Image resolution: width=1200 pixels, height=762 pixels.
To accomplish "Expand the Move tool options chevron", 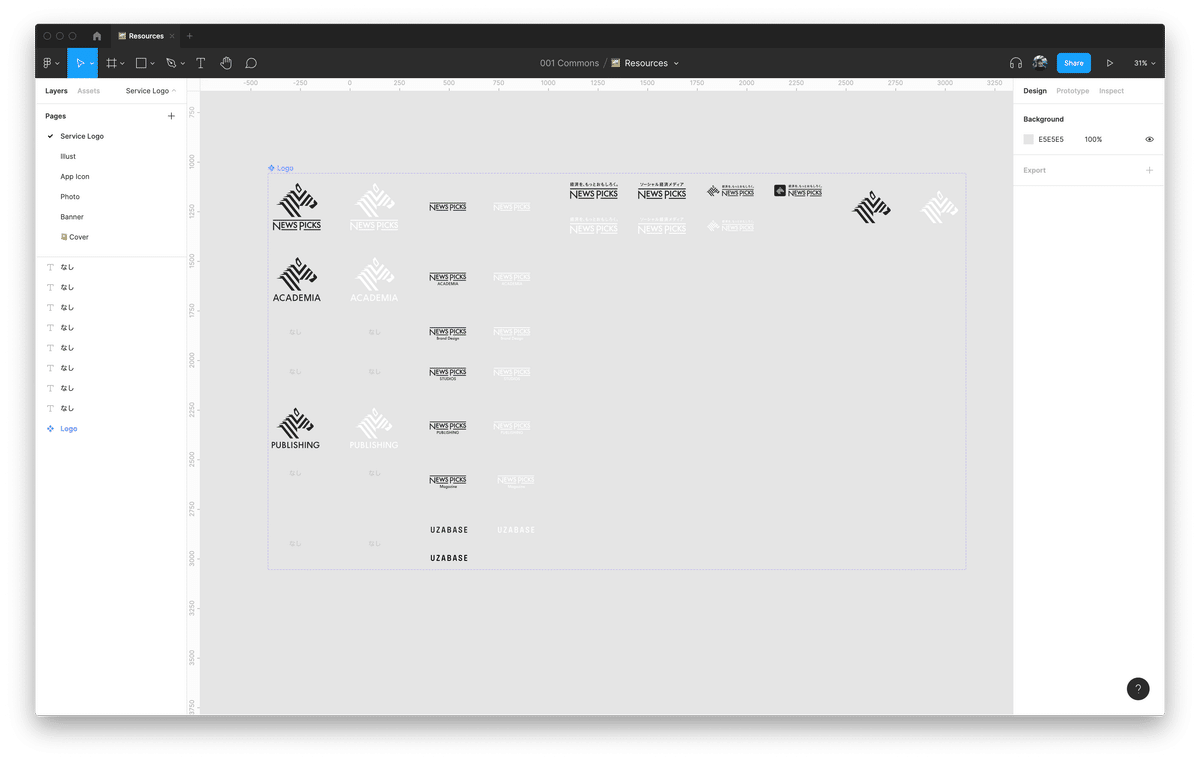I will (x=92, y=64).
